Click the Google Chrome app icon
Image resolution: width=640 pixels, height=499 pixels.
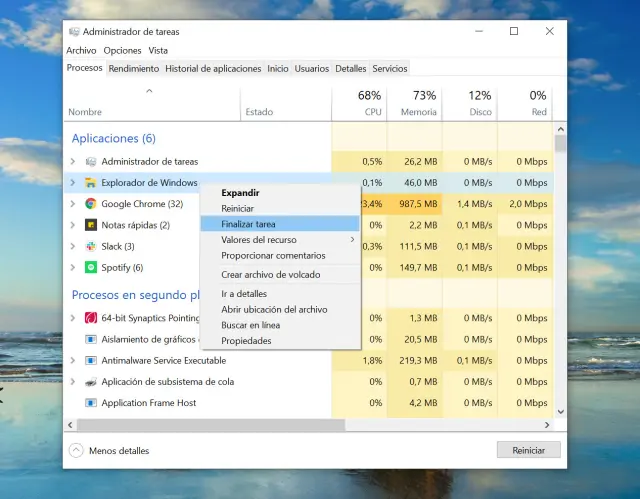(x=90, y=204)
